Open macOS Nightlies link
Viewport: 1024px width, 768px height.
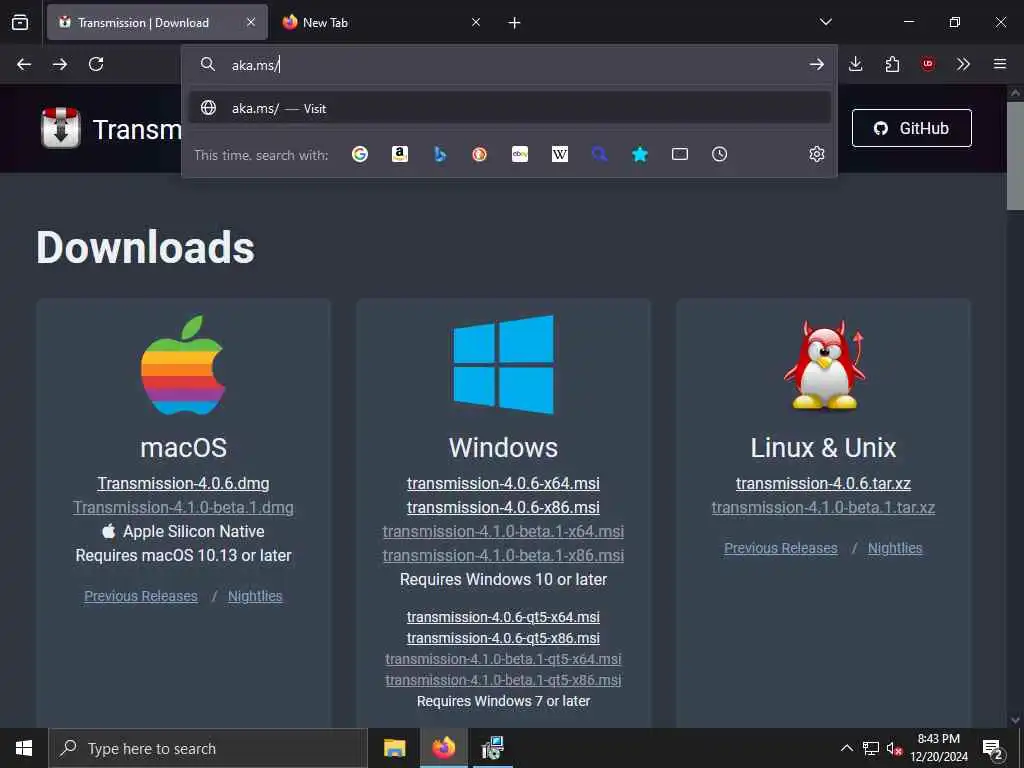[255, 596]
